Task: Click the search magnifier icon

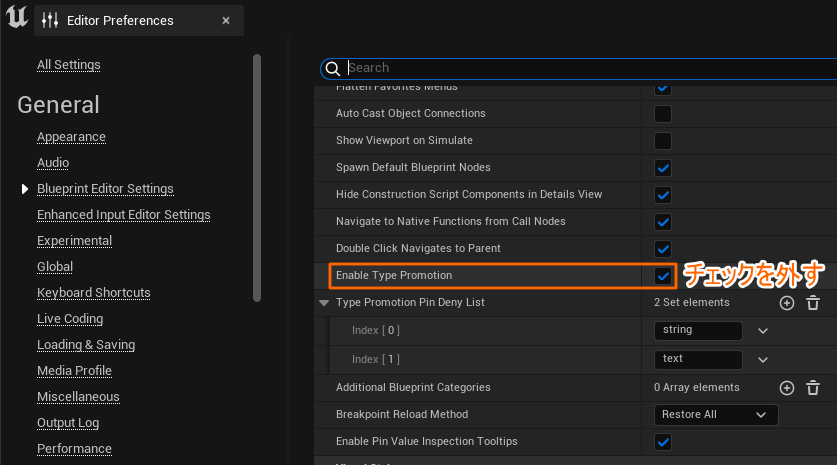Action: (x=333, y=68)
